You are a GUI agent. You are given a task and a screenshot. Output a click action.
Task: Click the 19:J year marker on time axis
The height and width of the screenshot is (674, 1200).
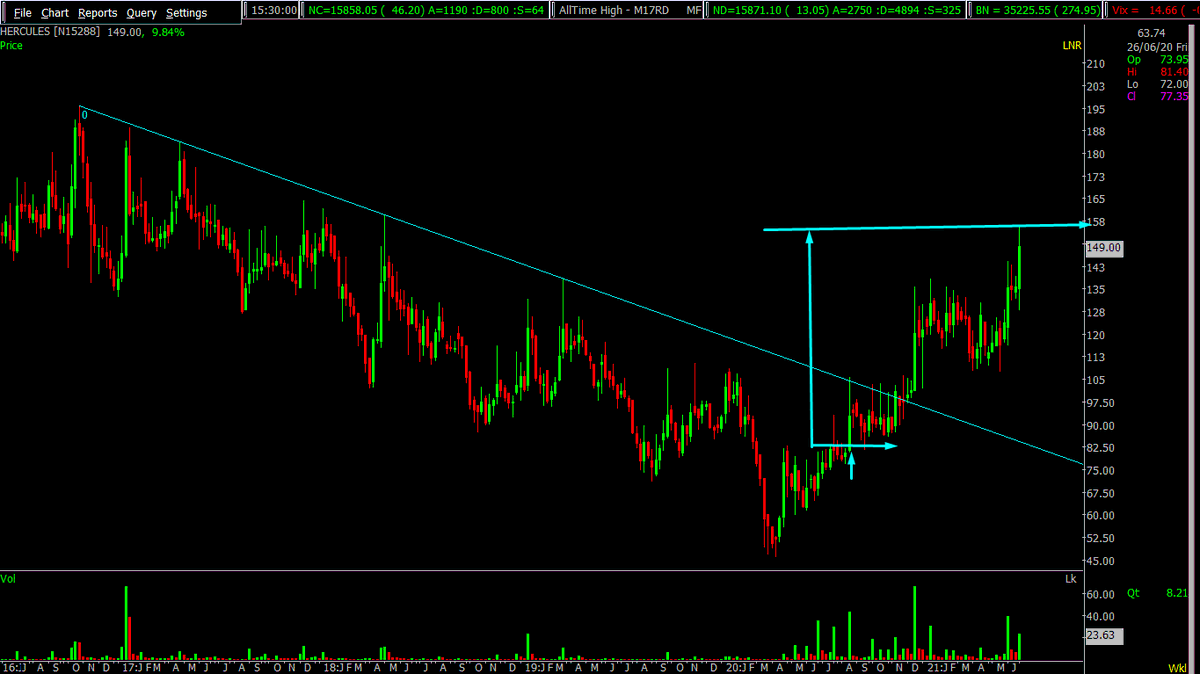pyautogui.click(x=535, y=667)
